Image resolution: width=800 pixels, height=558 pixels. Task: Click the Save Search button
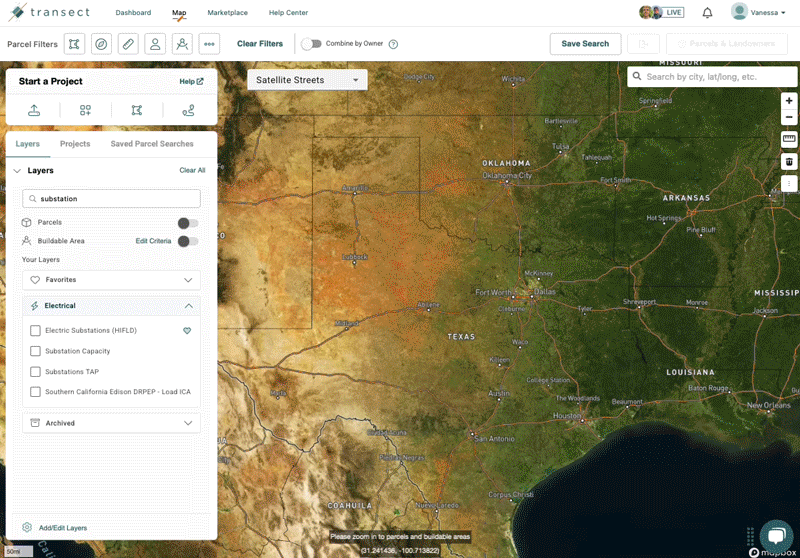click(x=585, y=44)
